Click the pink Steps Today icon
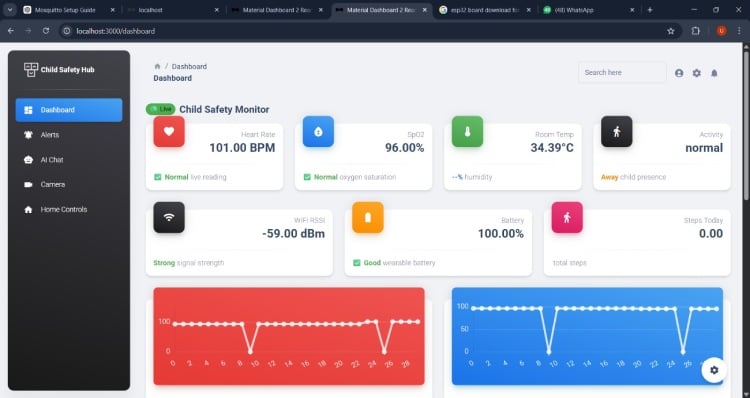Viewport: 750px width, 398px height. tap(567, 218)
